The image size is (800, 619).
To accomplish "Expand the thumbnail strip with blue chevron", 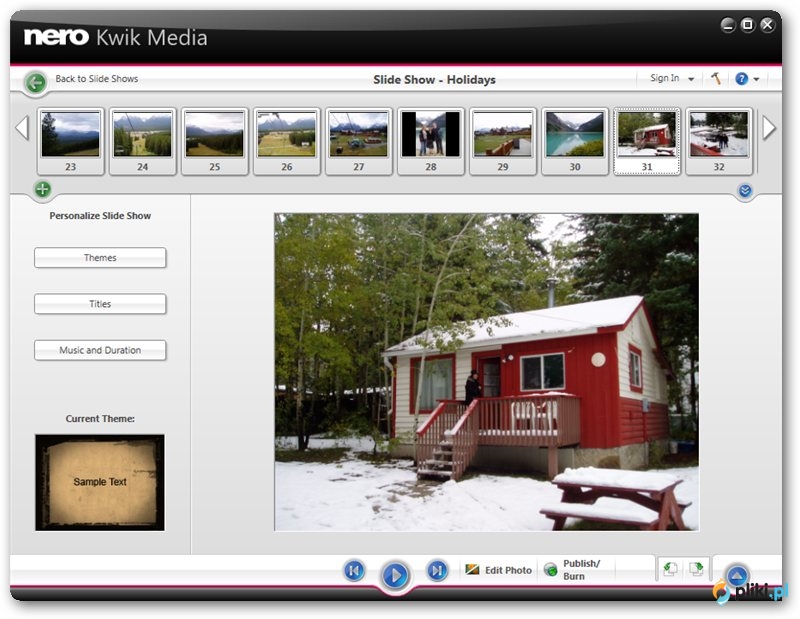I will 745,191.
